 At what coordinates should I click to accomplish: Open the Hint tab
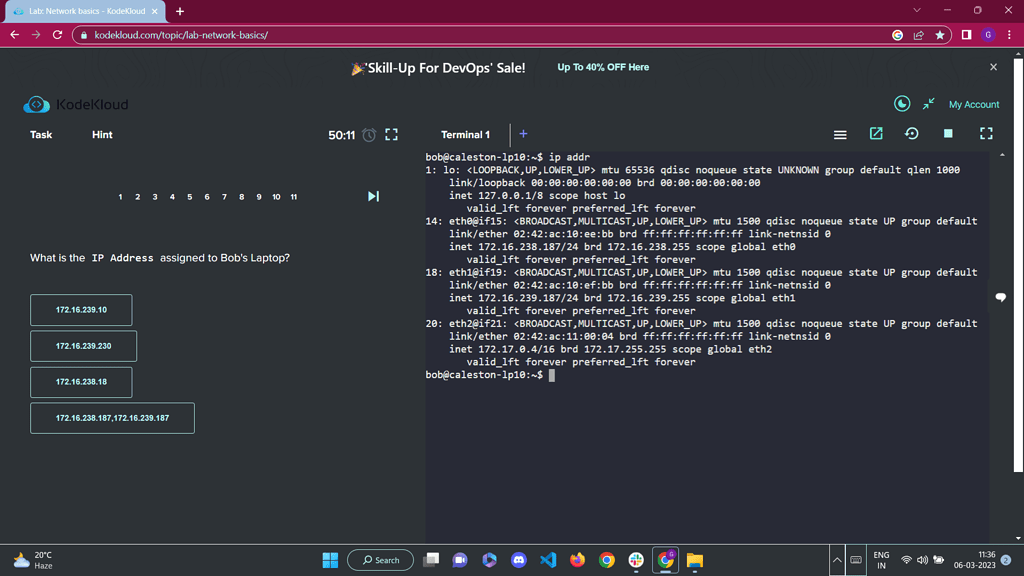[102, 135]
